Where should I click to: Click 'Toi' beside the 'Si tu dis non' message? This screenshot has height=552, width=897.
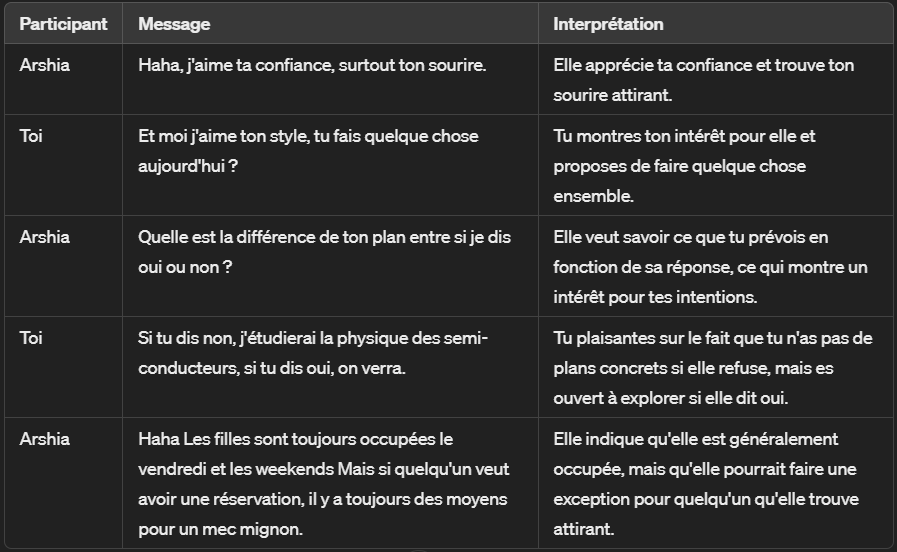(x=31, y=339)
